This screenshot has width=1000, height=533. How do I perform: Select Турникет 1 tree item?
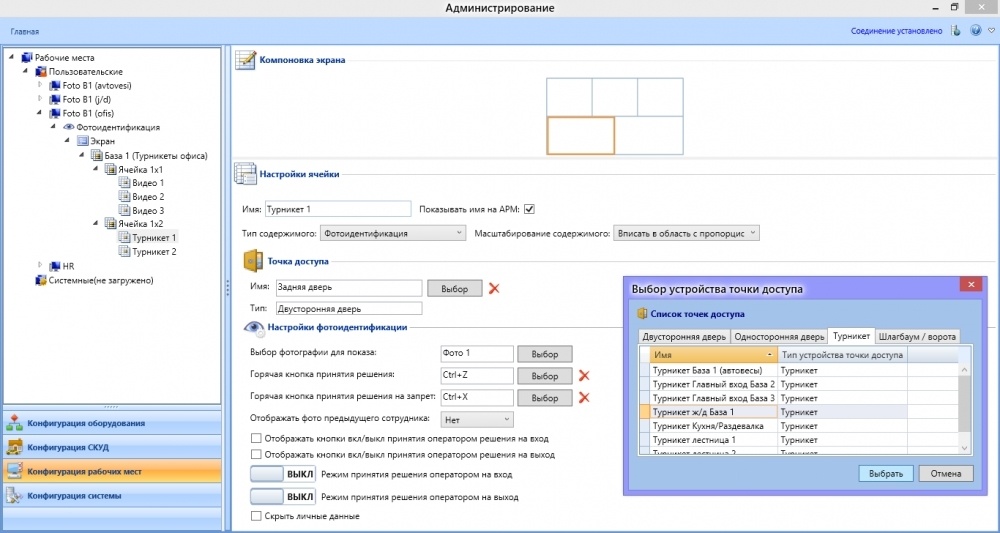154,238
